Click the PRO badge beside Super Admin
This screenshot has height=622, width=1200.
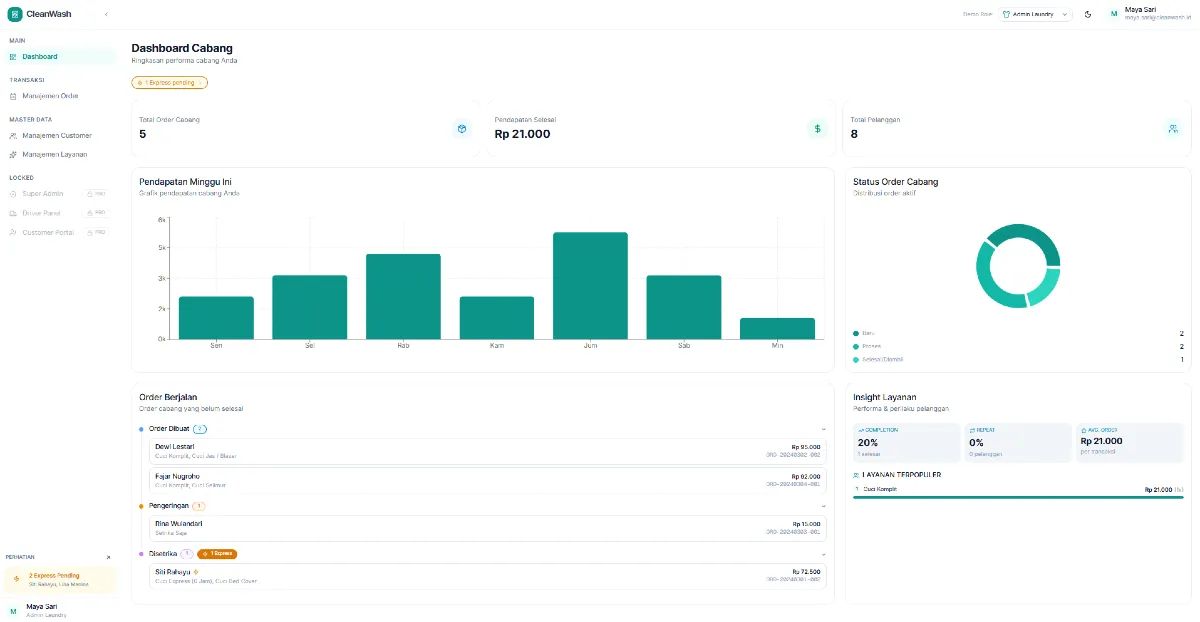pos(97,194)
